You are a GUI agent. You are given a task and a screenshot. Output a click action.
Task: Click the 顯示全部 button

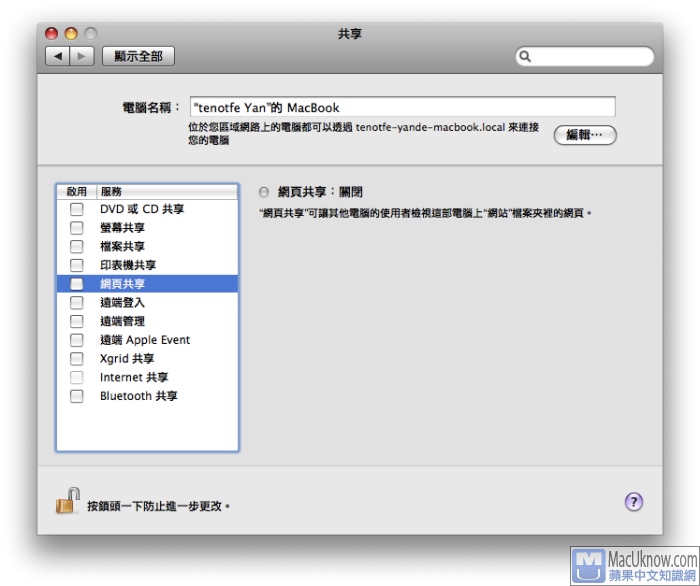click(x=138, y=57)
